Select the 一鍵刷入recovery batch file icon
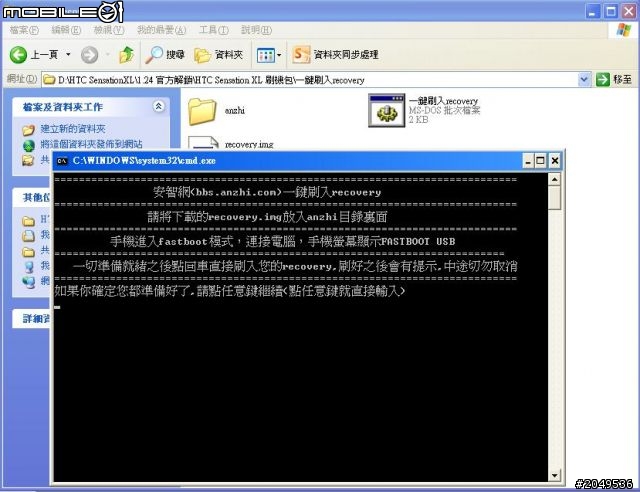640x492 pixels. point(387,110)
